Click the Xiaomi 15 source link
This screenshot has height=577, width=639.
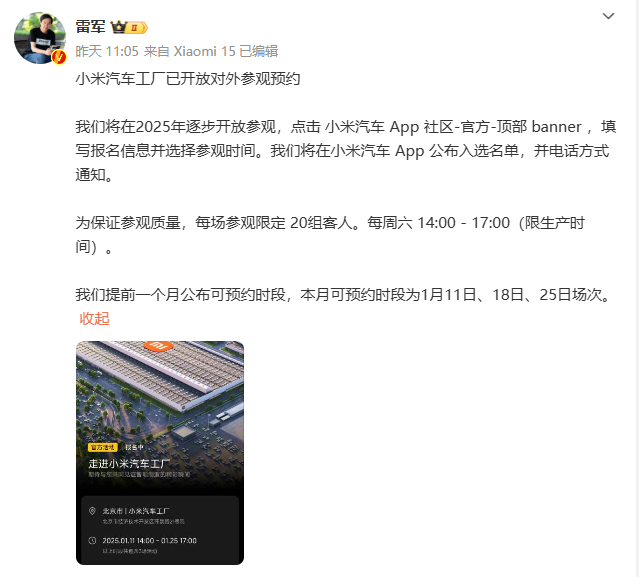point(205,51)
